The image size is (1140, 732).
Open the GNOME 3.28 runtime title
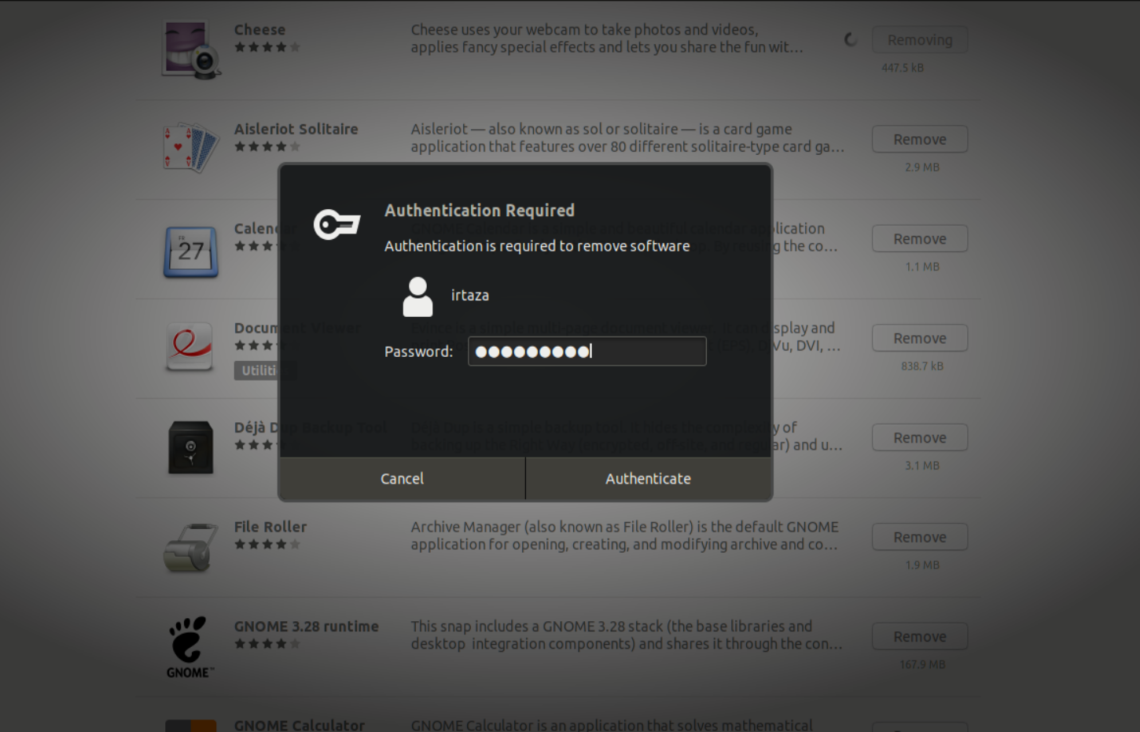coord(306,626)
